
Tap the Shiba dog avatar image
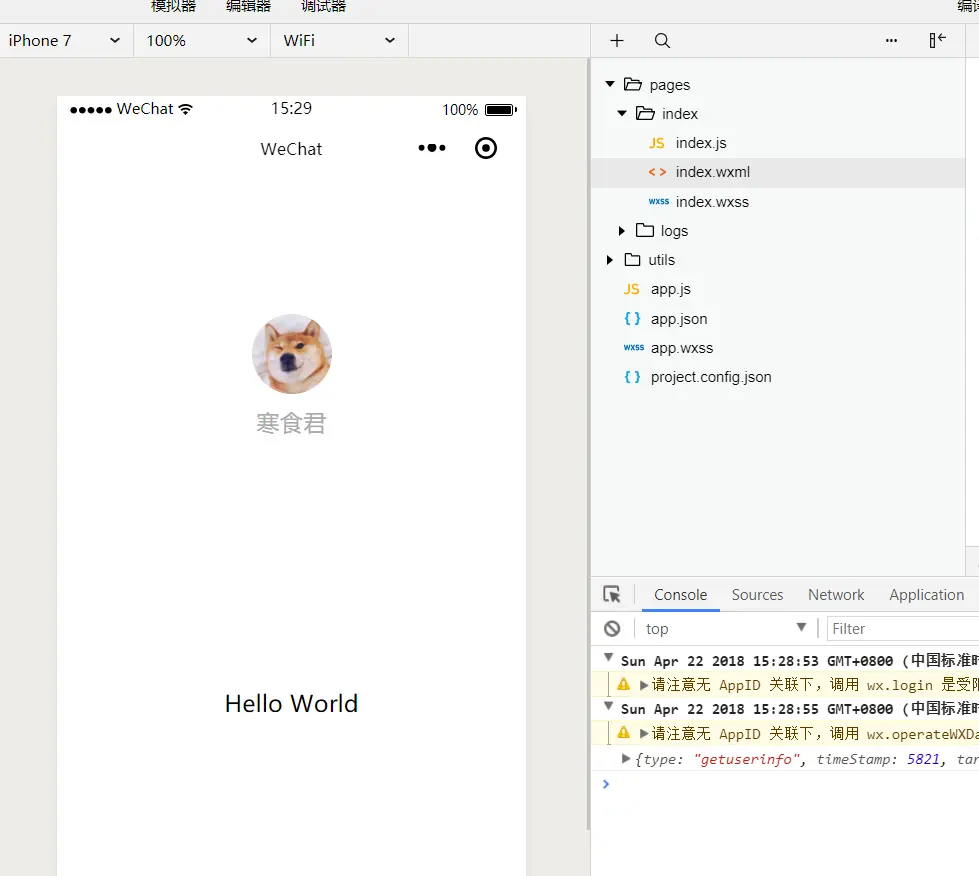(292, 354)
